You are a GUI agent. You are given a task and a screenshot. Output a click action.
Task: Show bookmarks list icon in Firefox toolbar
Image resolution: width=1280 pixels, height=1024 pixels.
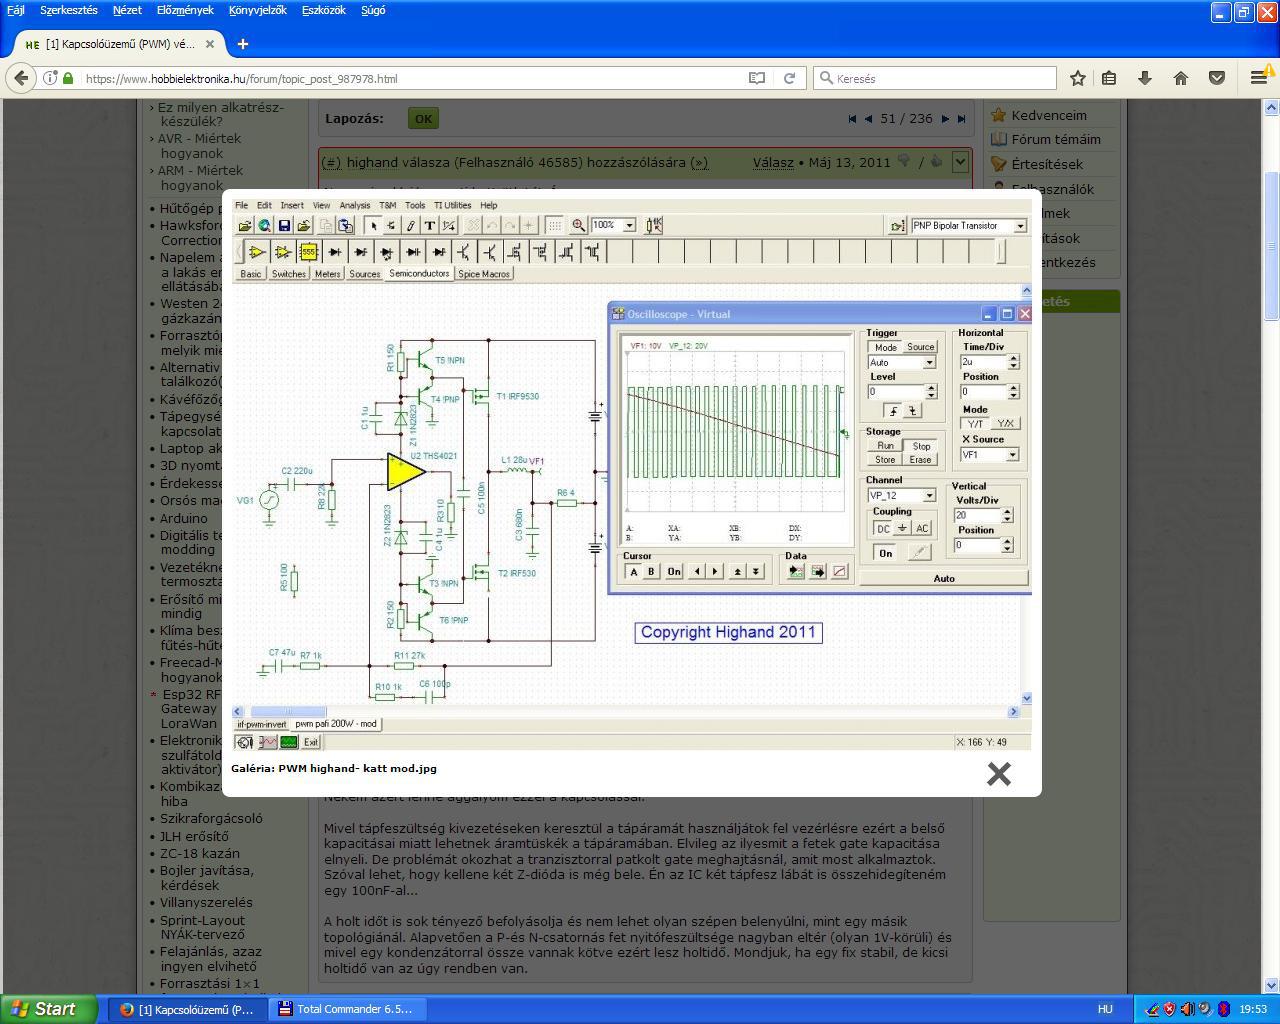pyautogui.click(x=1109, y=78)
